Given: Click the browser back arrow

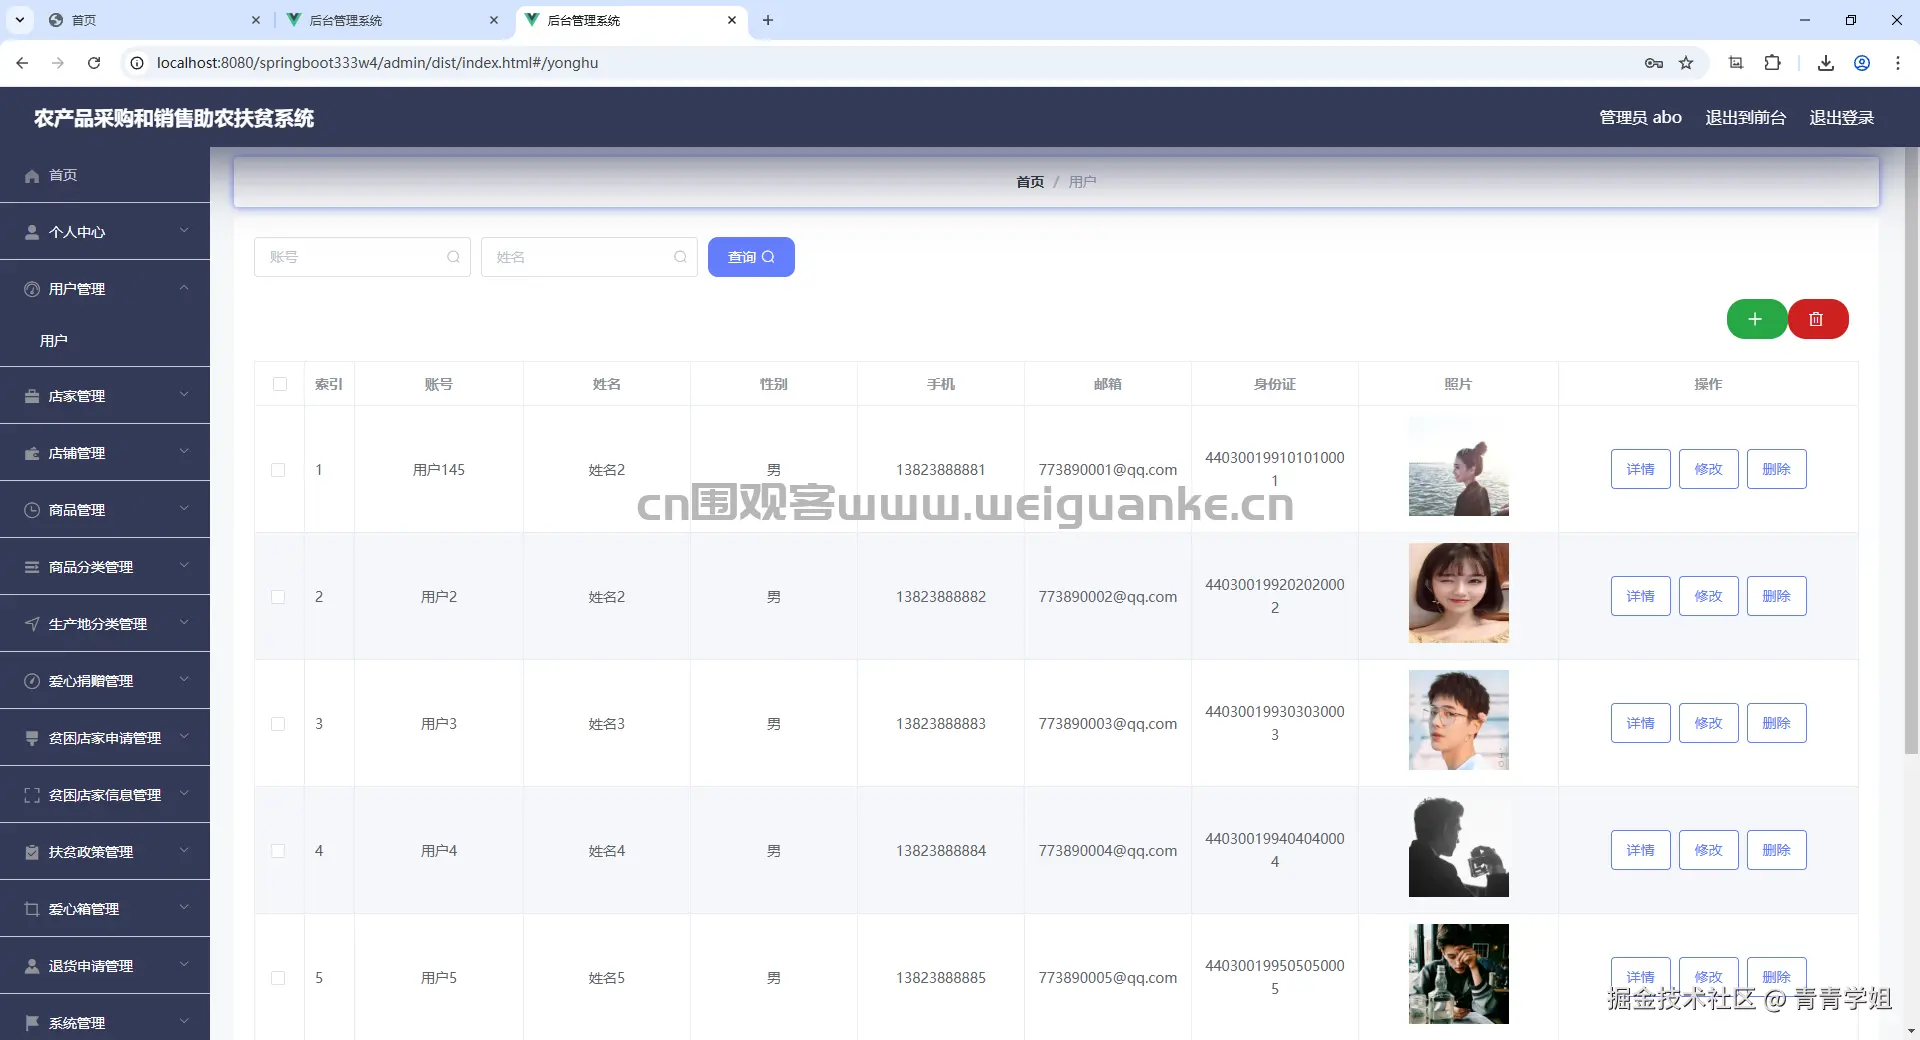Looking at the screenshot, I should [22, 63].
